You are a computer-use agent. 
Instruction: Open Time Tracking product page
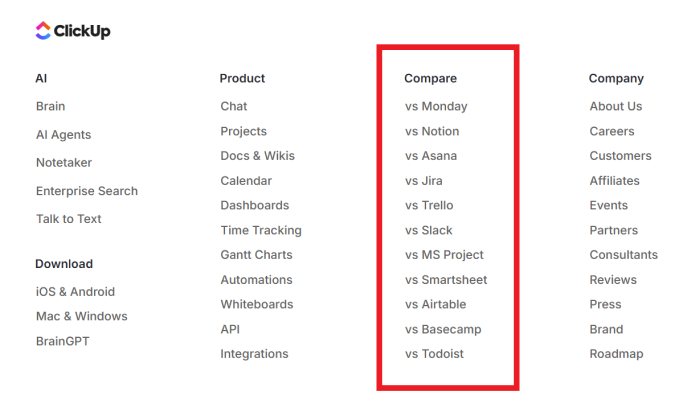pos(261,230)
